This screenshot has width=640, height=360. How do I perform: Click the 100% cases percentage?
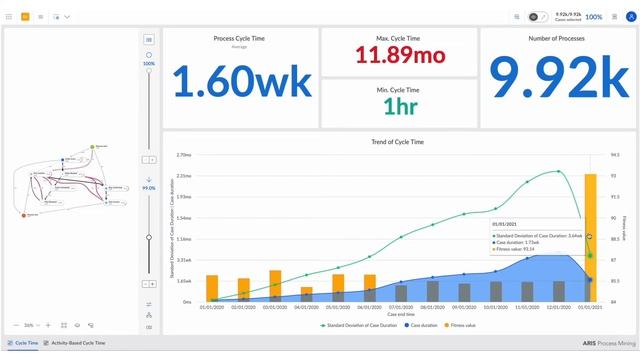pos(593,17)
